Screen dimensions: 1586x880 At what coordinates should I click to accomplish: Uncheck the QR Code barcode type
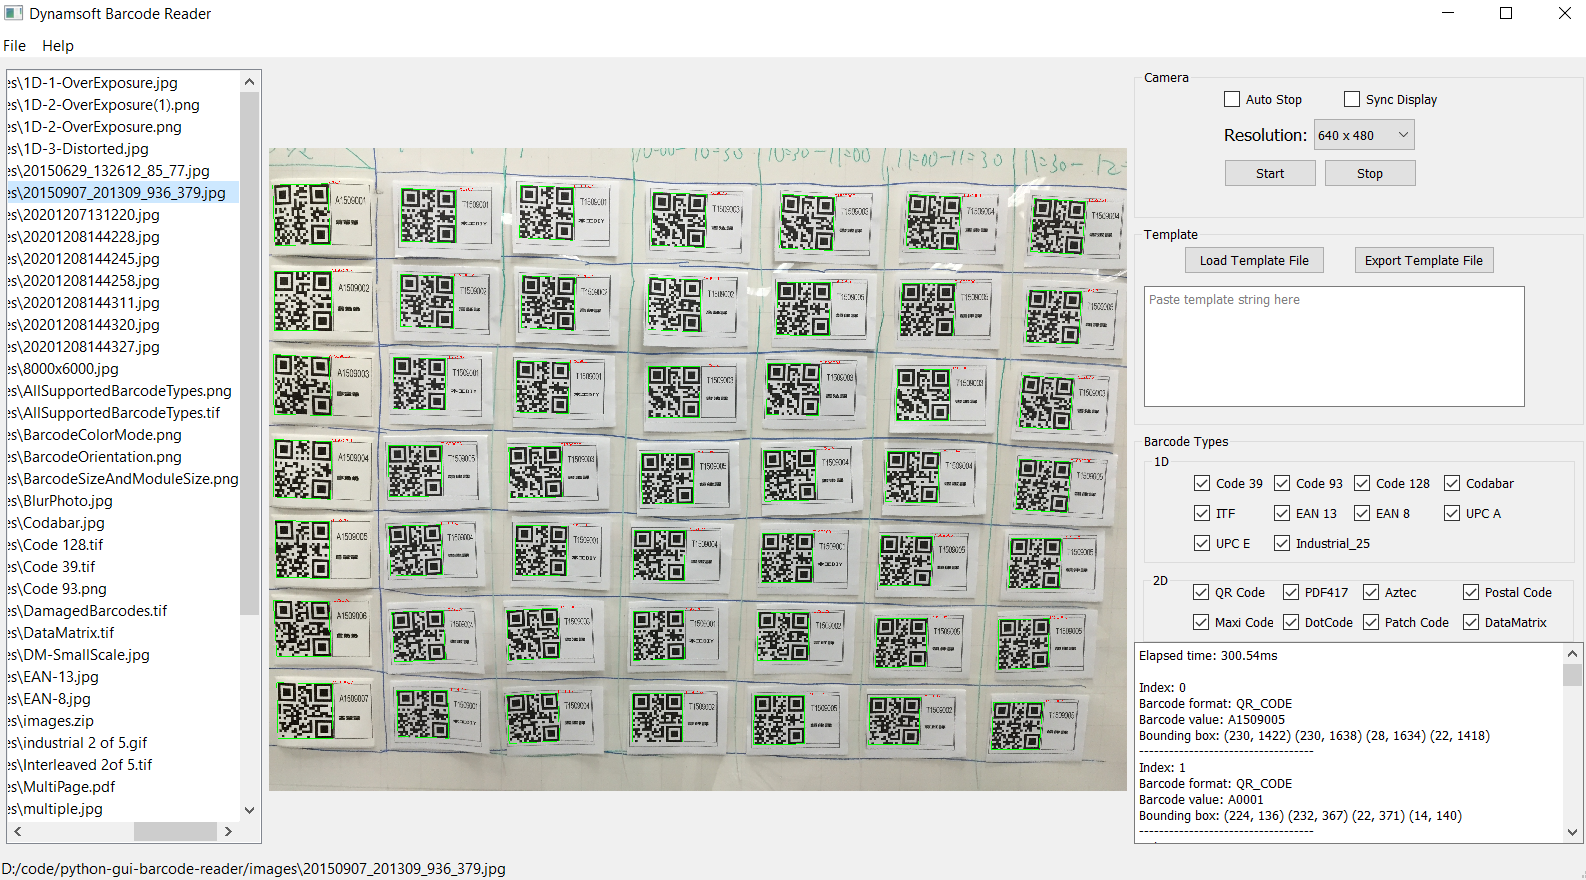(x=1201, y=592)
